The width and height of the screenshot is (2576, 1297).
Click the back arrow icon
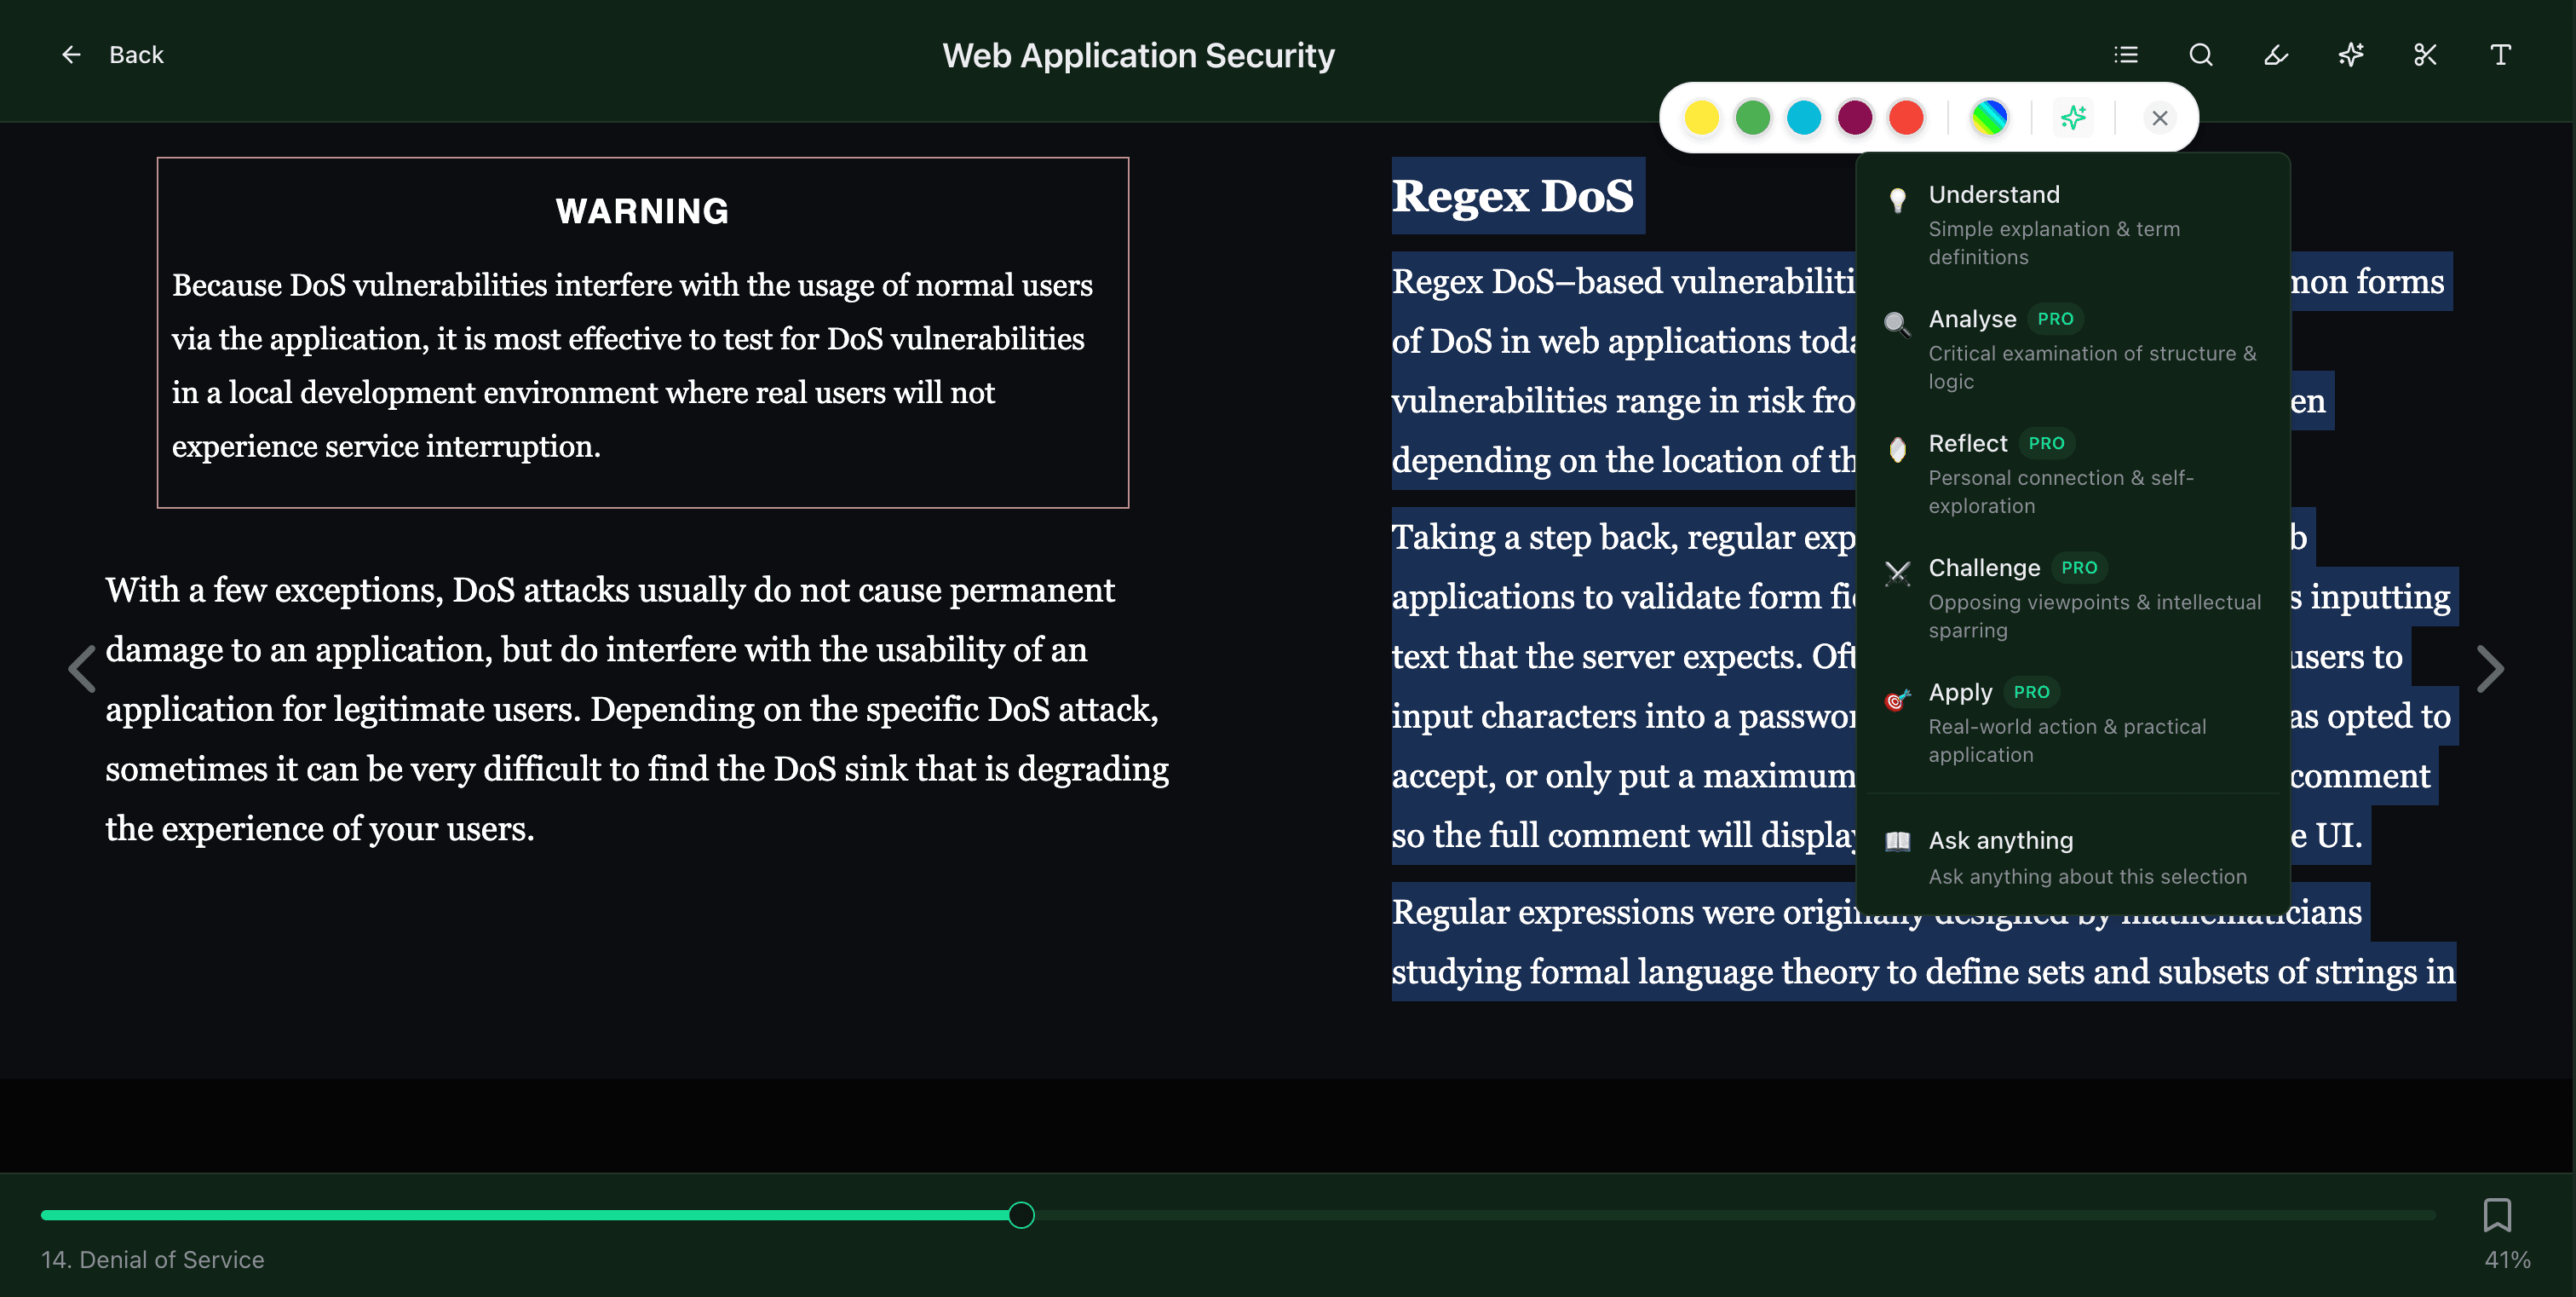pos(71,55)
